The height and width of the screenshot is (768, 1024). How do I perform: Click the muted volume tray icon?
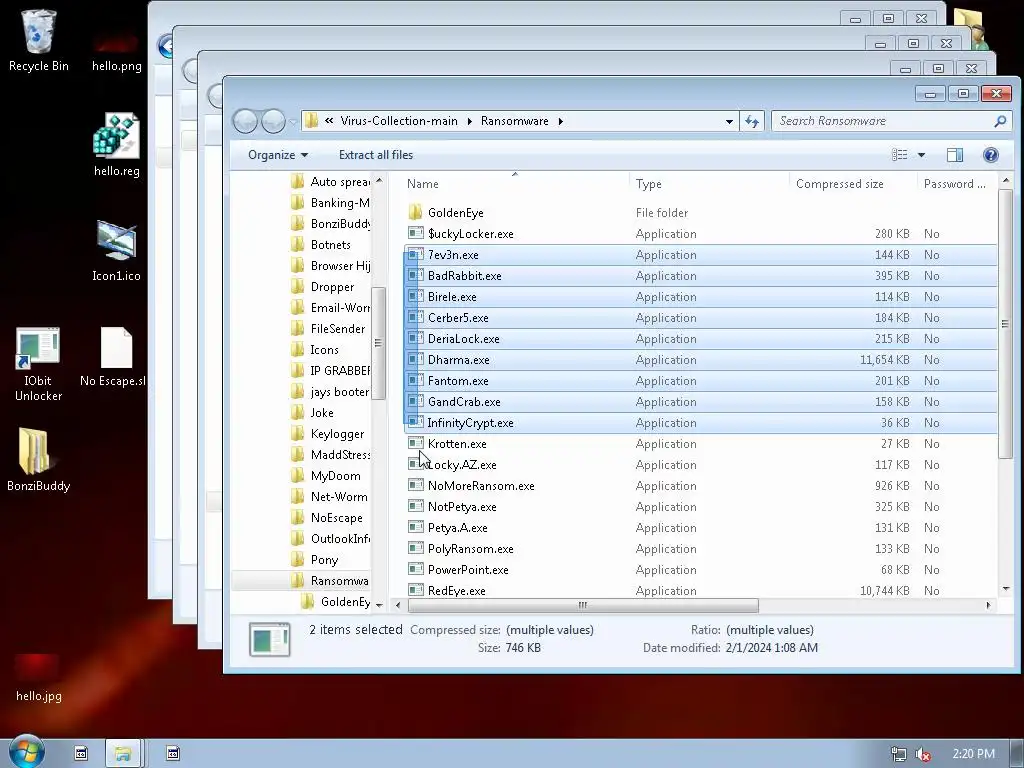pos(923,754)
